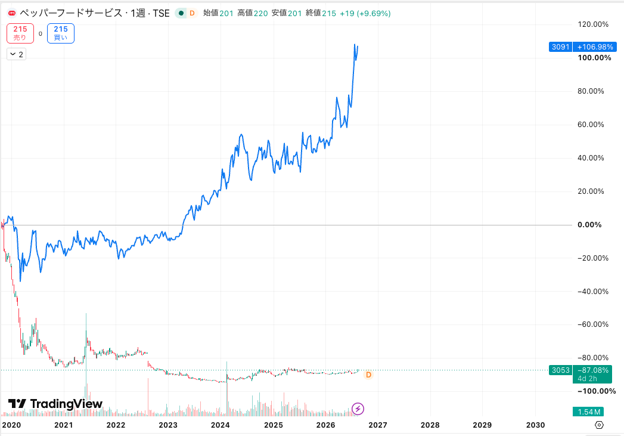The width and height of the screenshot is (624, 436).
Task: Open the purple lightning bolt event marker
Action: click(x=358, y=409)
